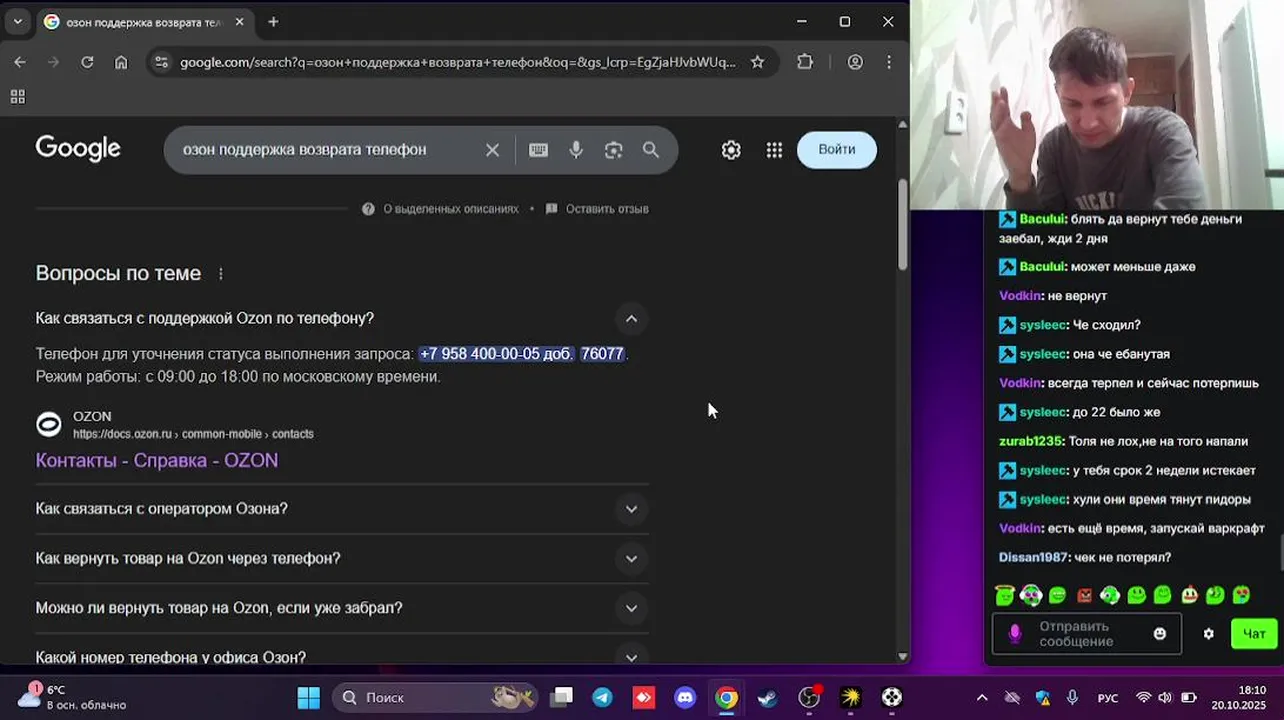Click the page vertical scrollbar thumb
This screenshot has width=1284, height=720.
(903, 225)
